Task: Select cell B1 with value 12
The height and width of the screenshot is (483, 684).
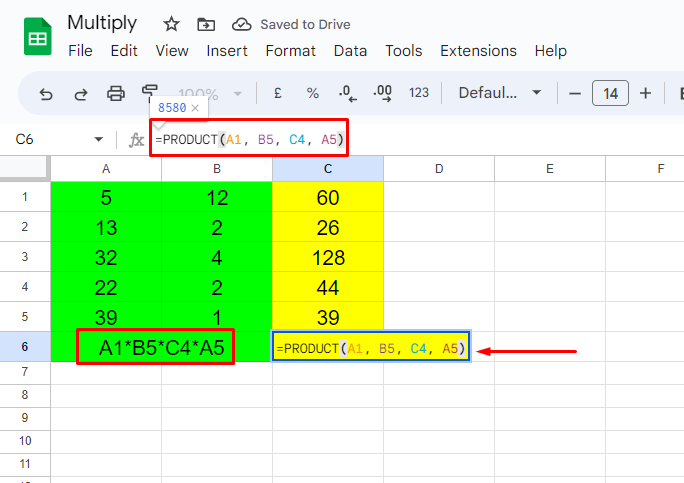Action: click(x=217, y=197)
